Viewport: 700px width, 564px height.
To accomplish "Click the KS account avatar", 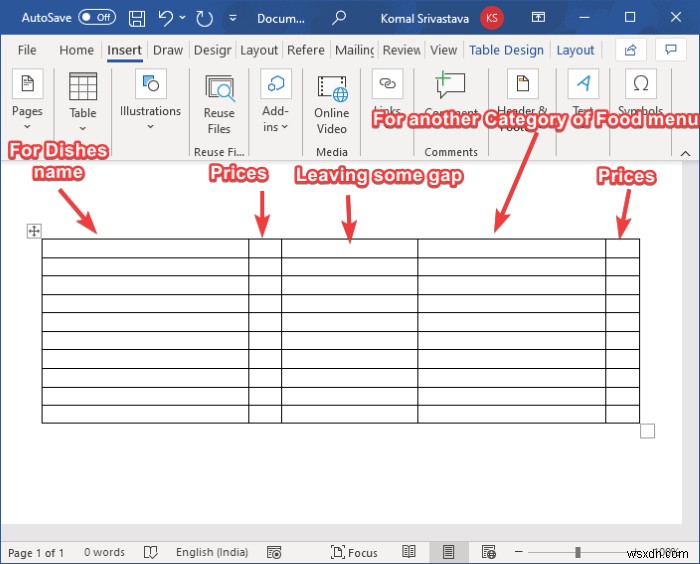I will click(492, 18).
